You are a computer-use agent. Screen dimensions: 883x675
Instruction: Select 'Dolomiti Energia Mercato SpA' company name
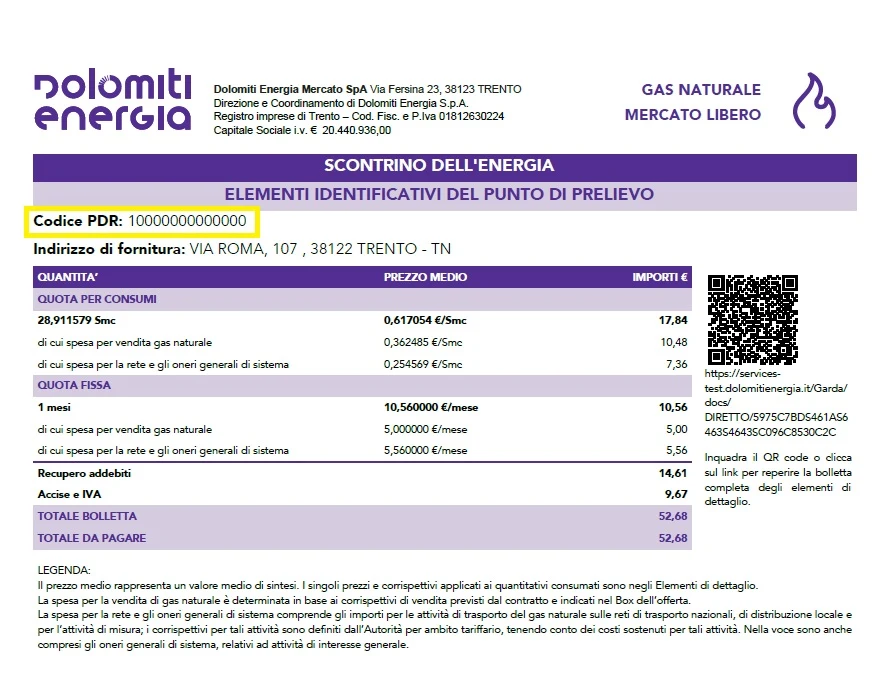point(290,89)
